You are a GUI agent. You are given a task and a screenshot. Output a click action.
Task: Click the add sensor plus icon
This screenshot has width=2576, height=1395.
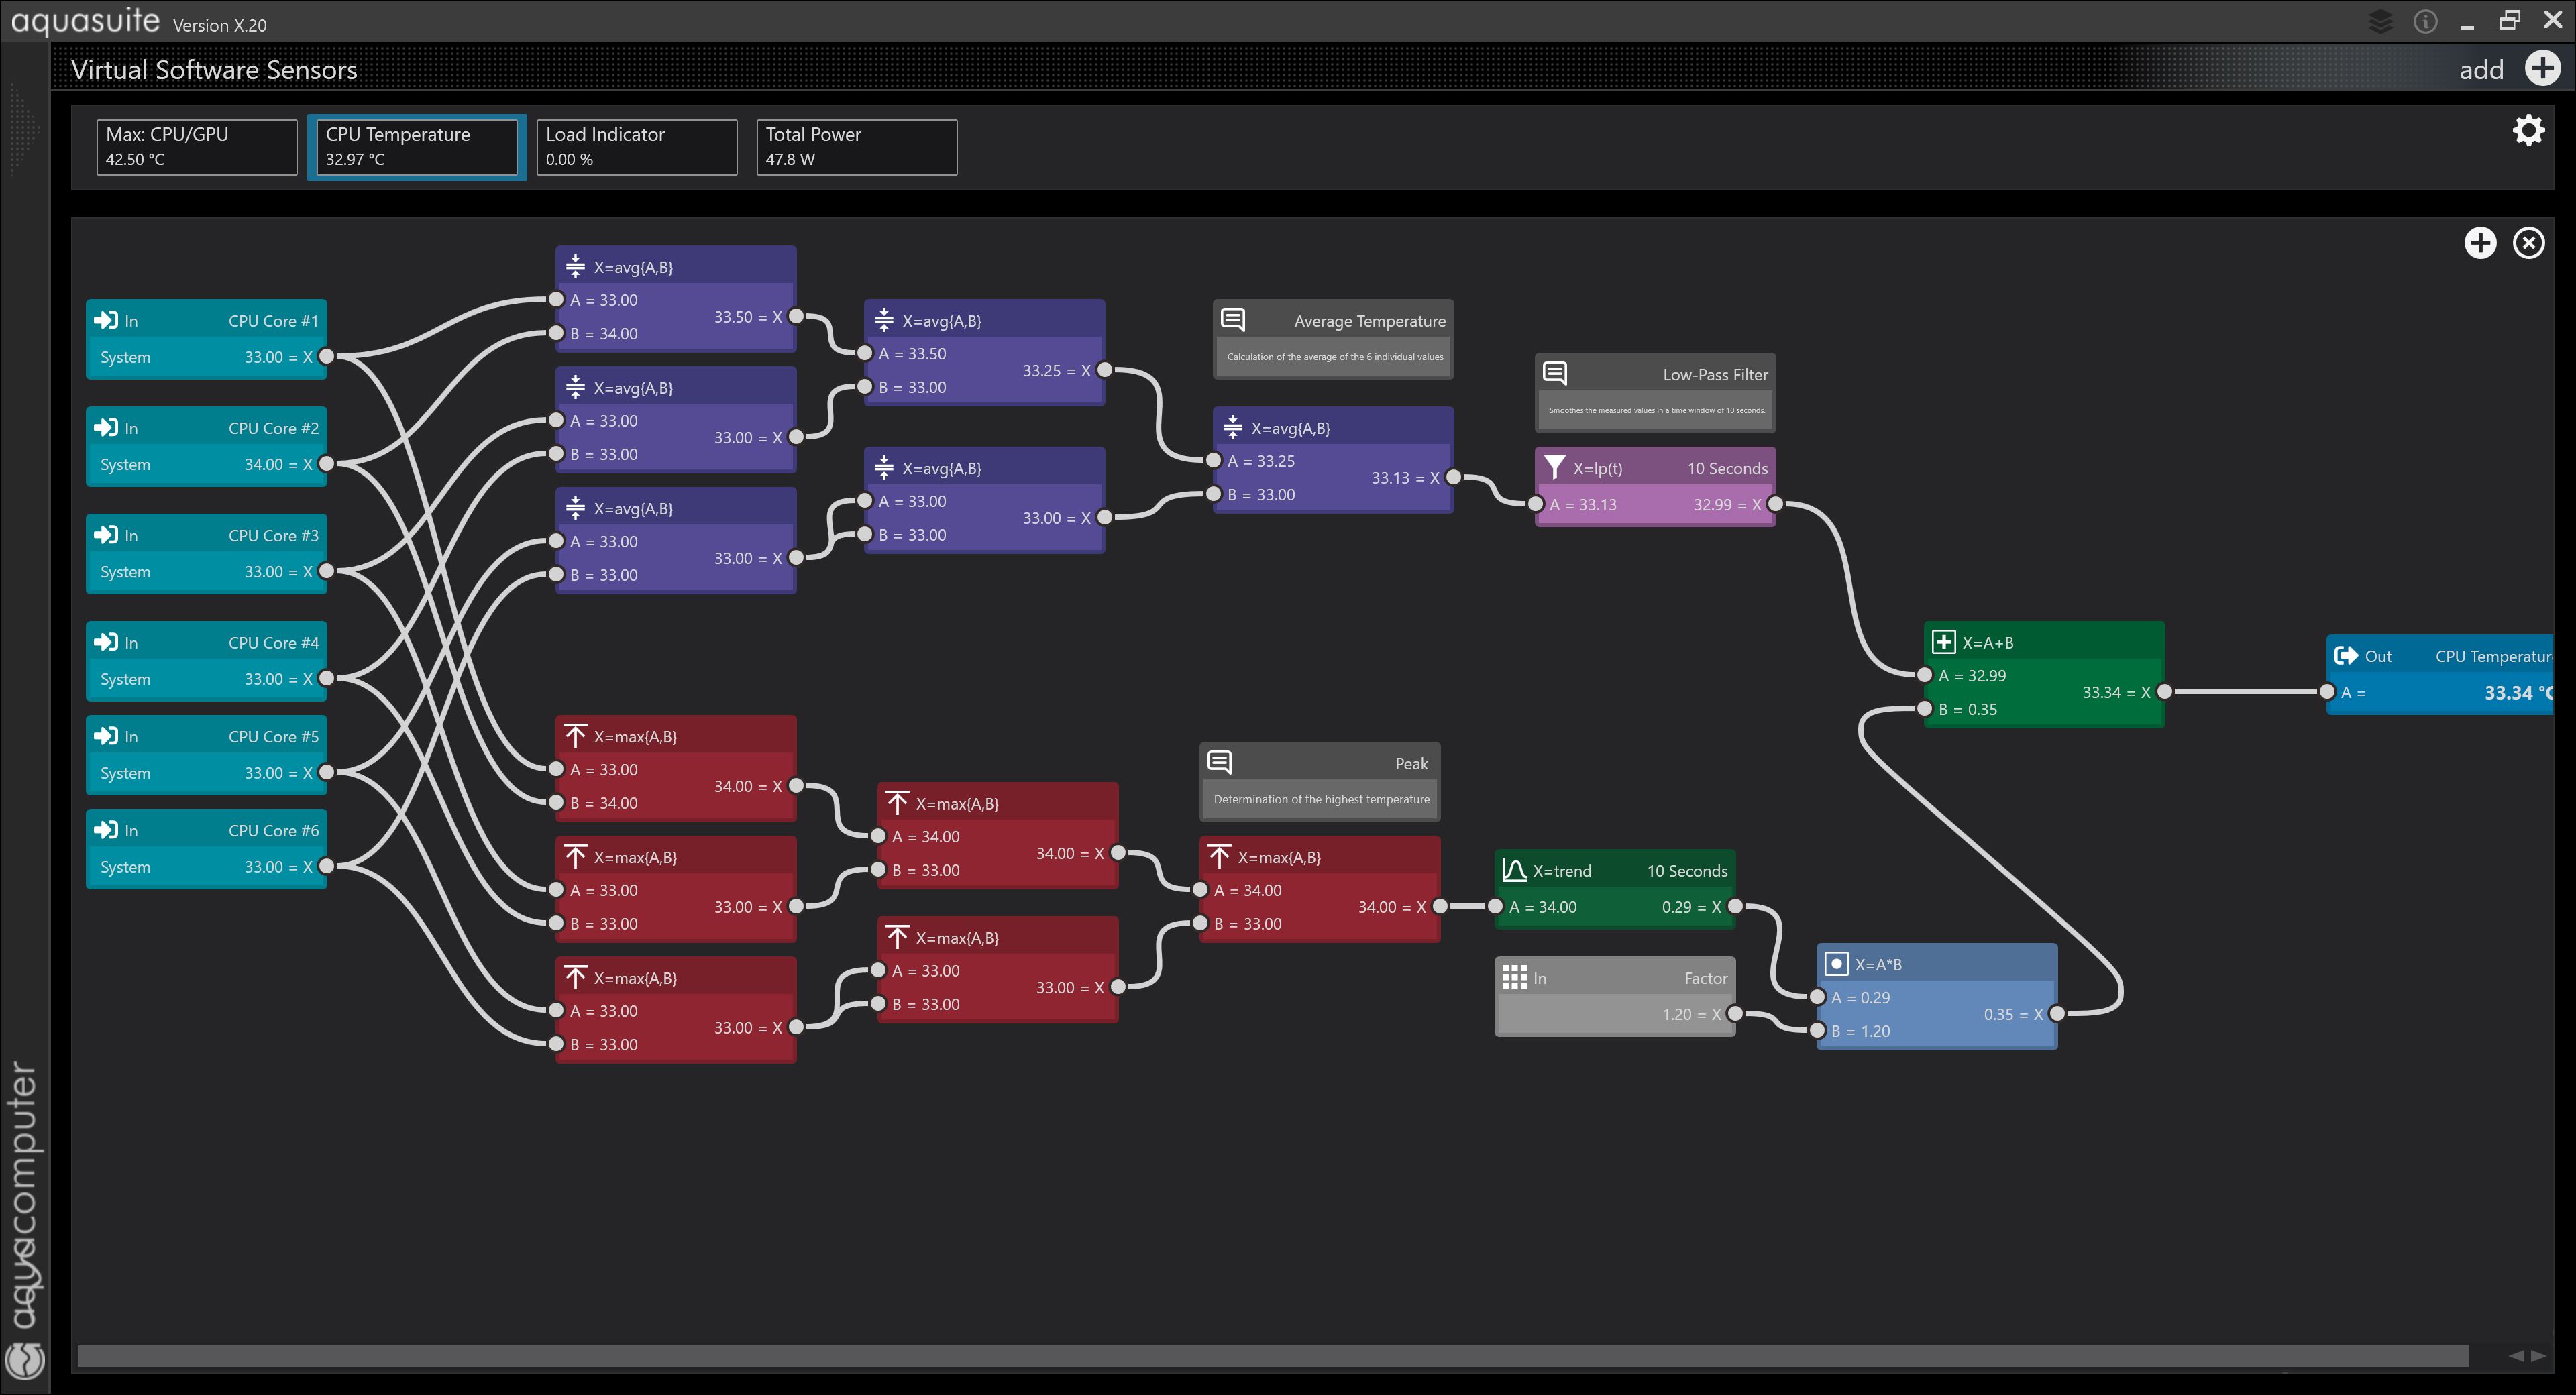(x=2542, y=68)
